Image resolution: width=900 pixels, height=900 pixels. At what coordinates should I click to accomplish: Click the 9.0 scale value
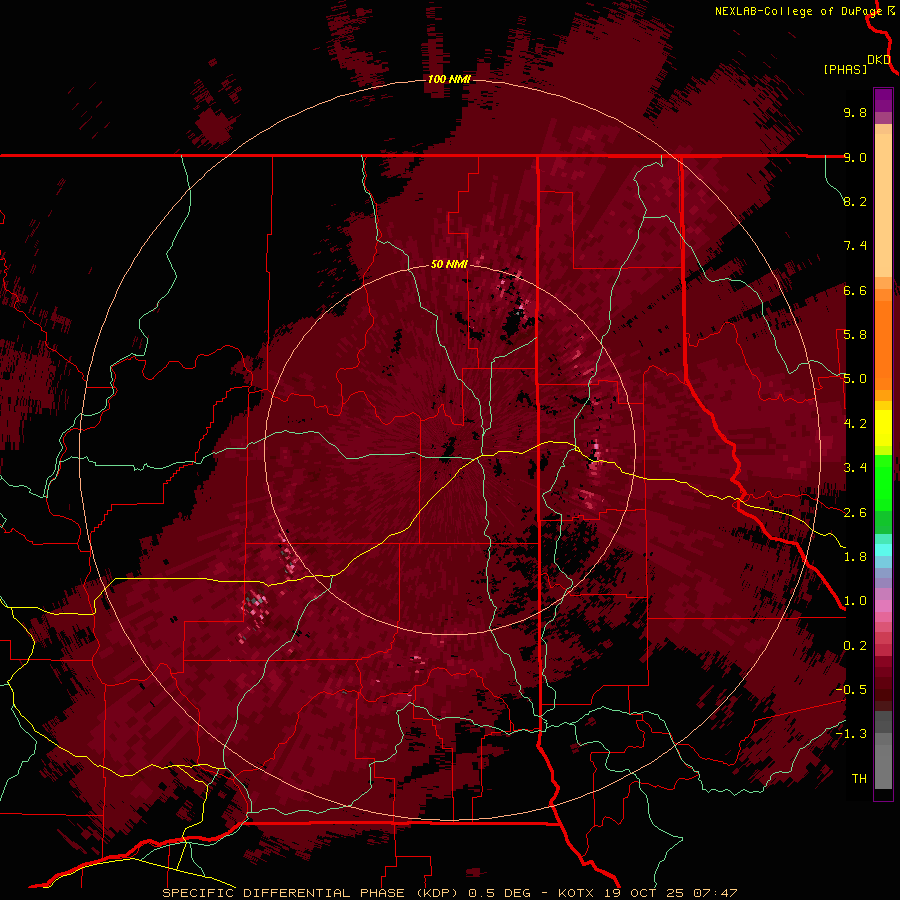tap(855, 157)
